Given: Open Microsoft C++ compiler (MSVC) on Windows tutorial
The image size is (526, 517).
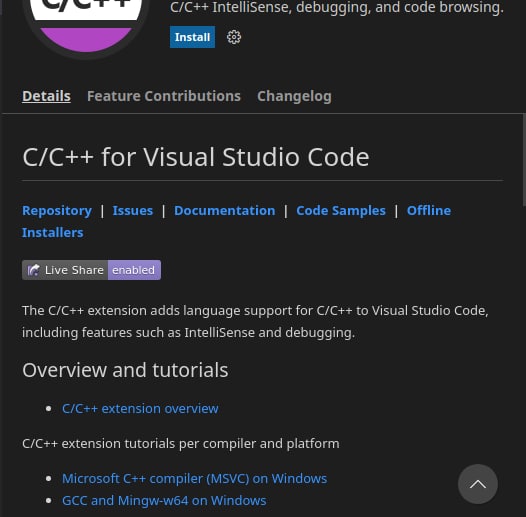Looking at the screenshot, I should (195, 478).
